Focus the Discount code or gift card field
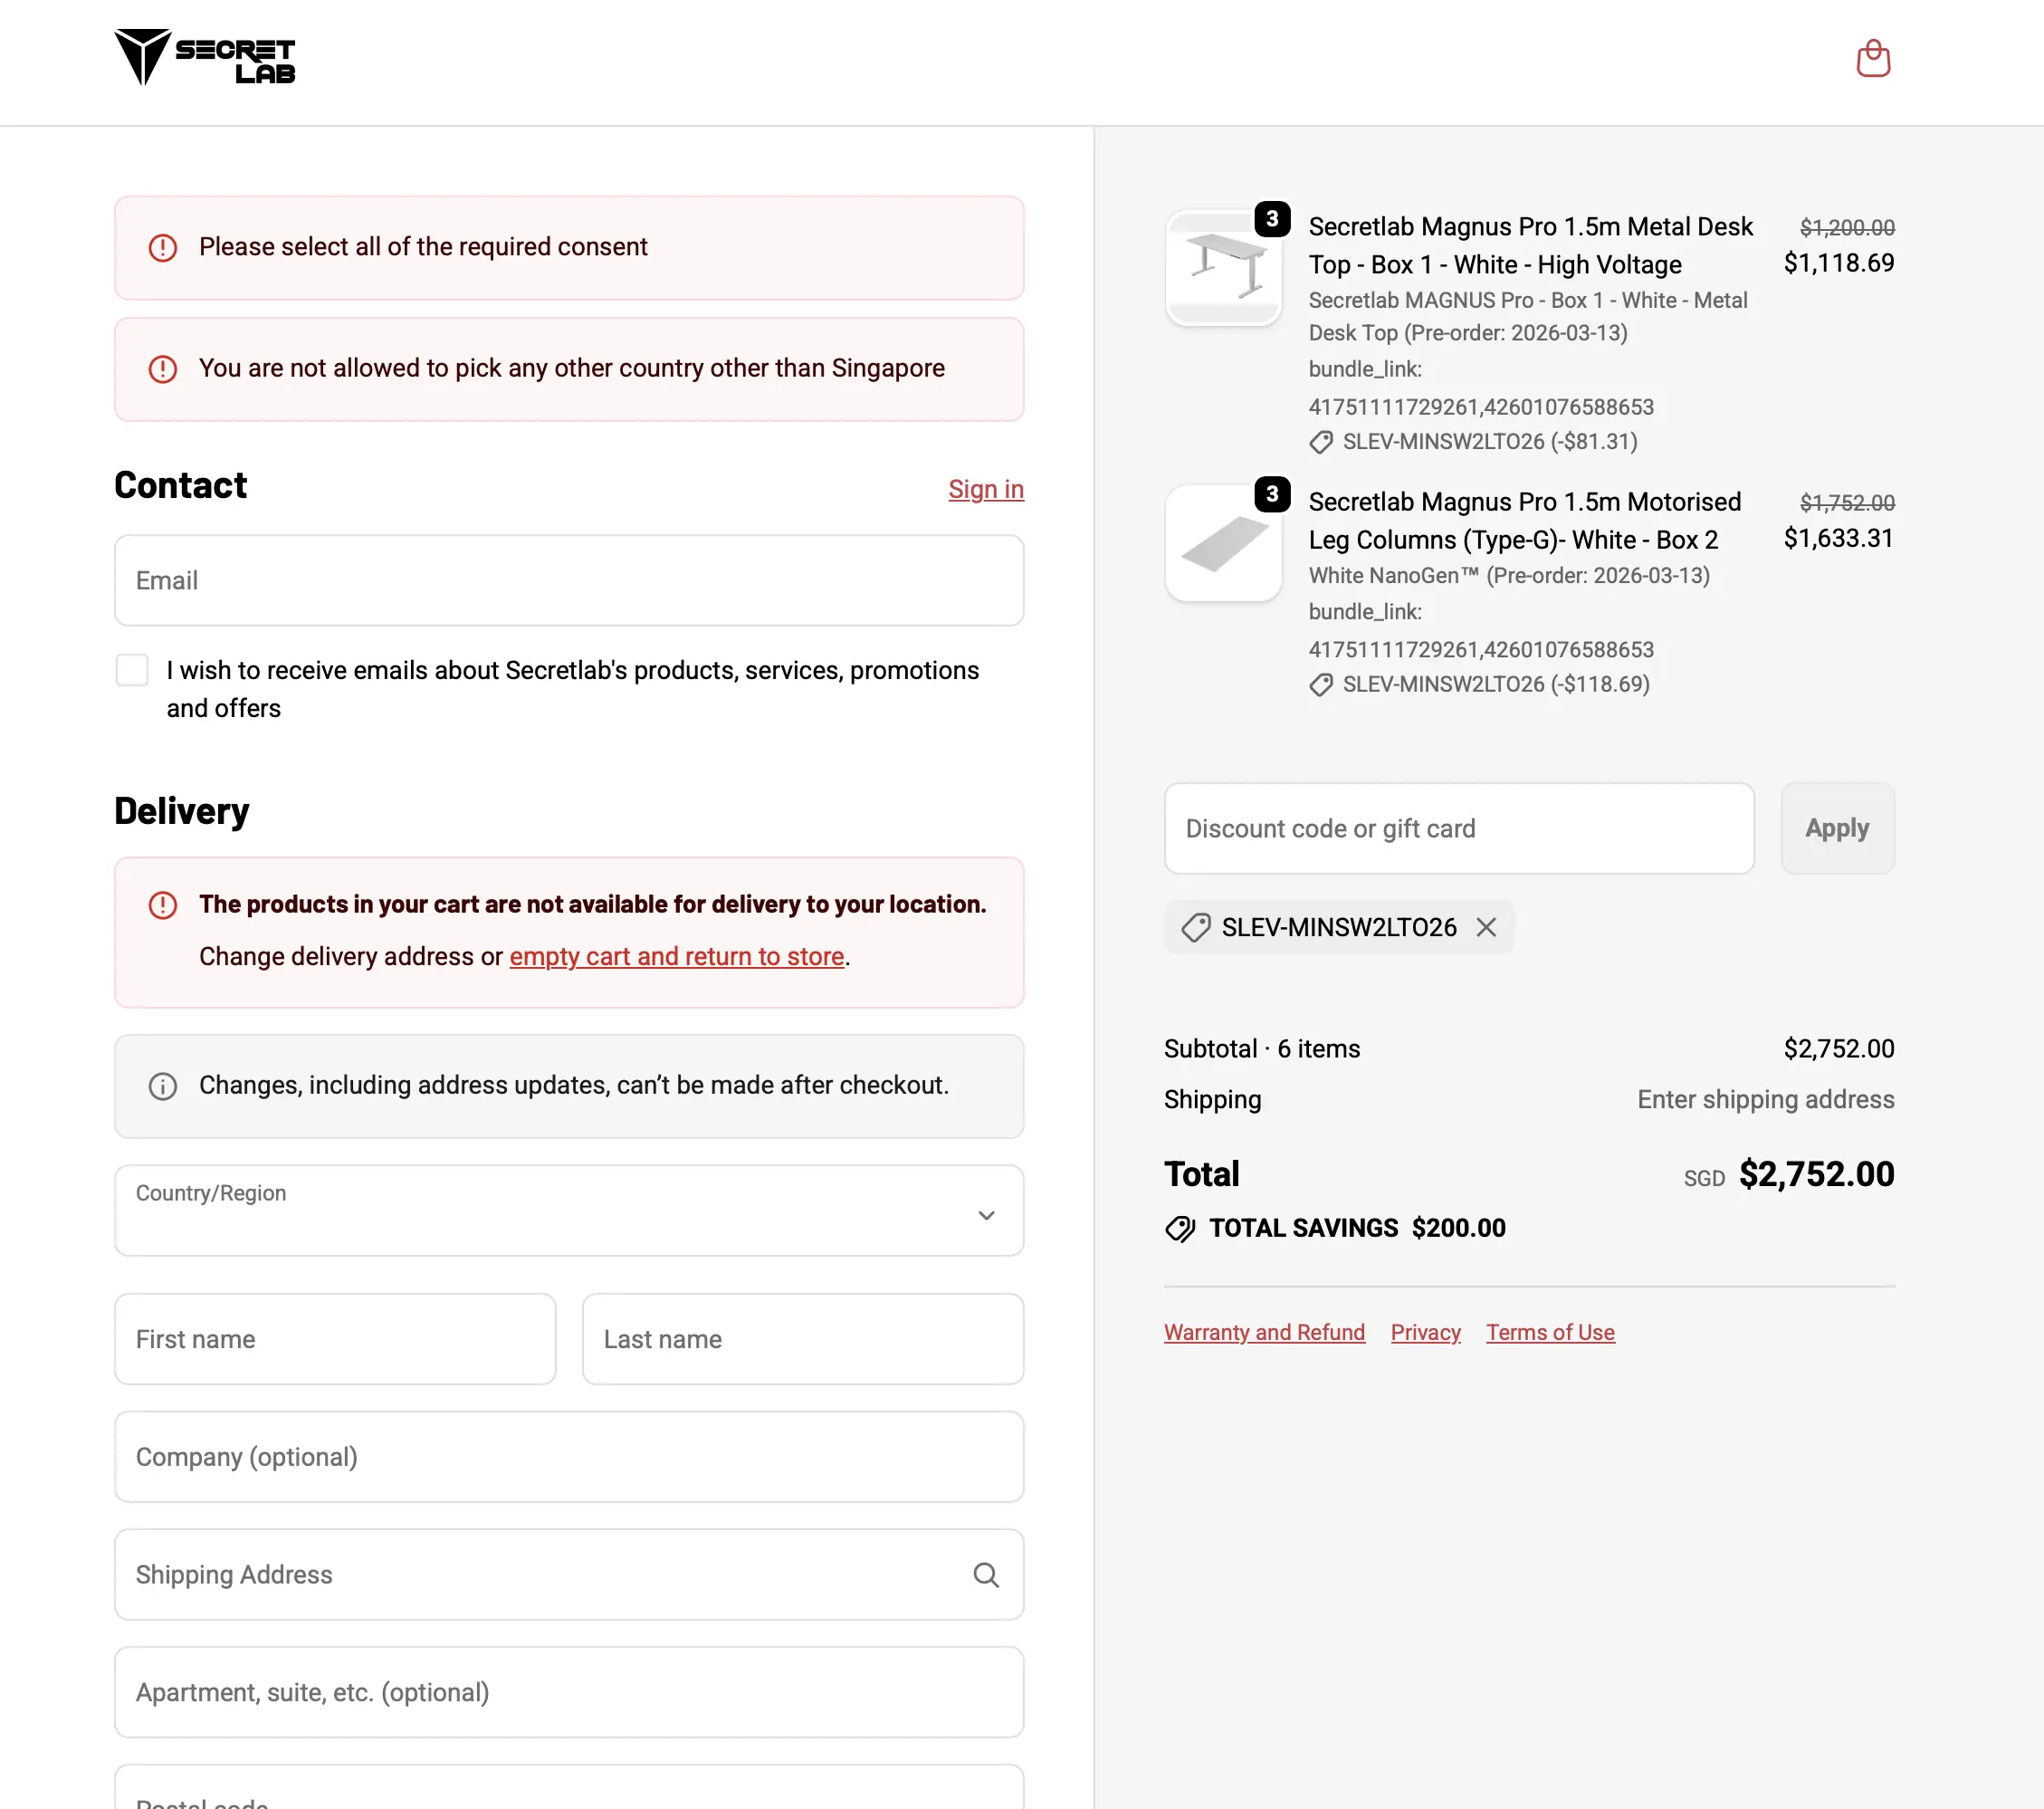The image size is (2044, 1809). pos(1458,828)
